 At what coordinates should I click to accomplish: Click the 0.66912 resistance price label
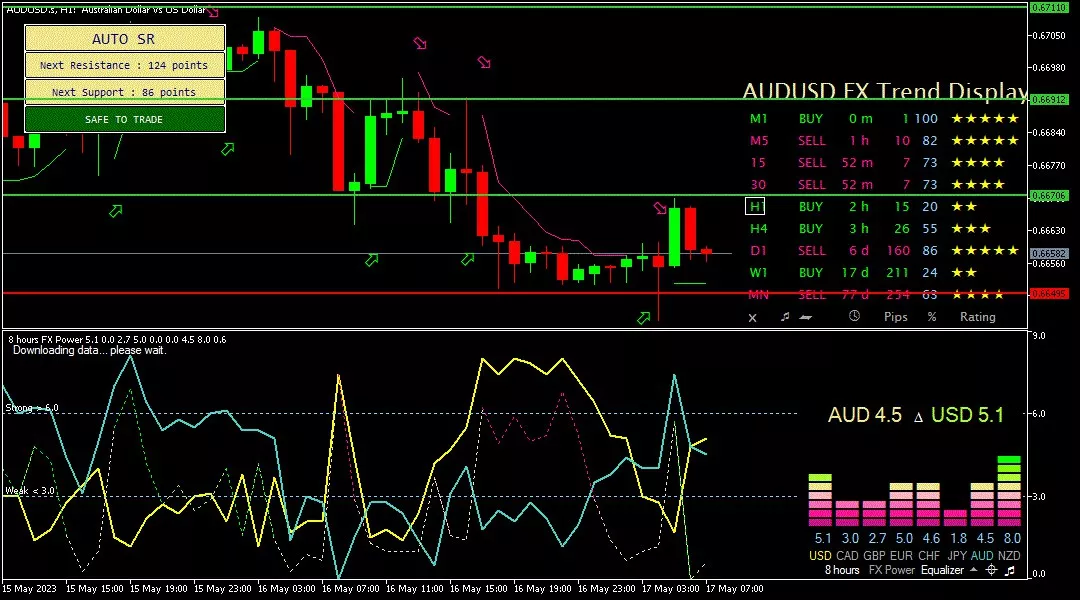pyautogui.click(x=1048, y=99)
